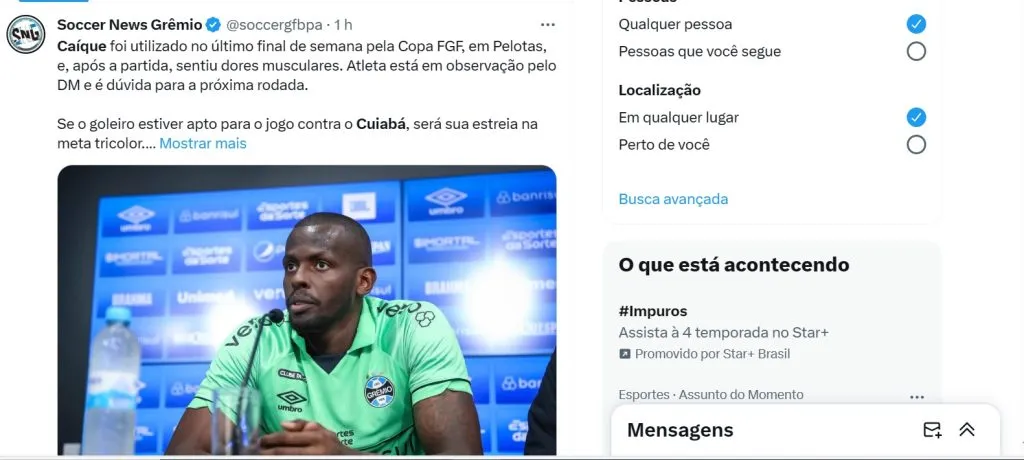Open more options for Esportes trending topic
Image resolution: width=1024 pixels, height=460 pixels.
[x=917, y=397]
